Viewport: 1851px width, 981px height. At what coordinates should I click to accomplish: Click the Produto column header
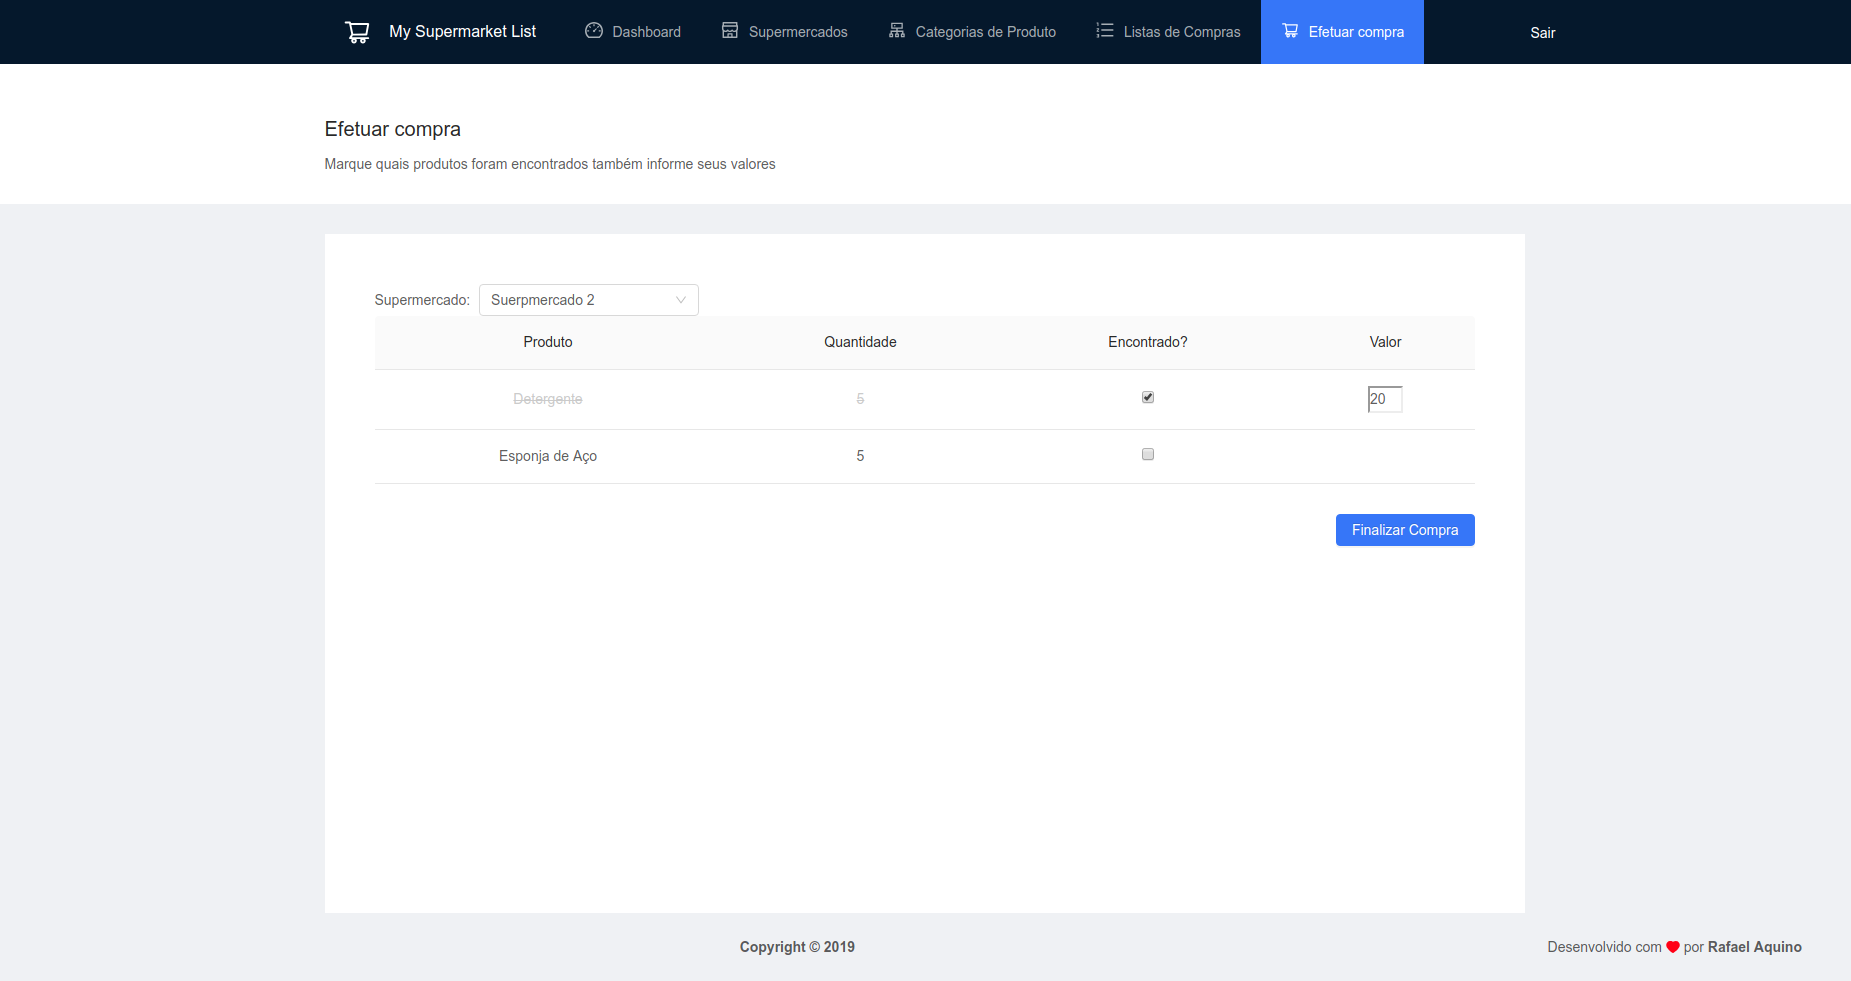[548, 342]
